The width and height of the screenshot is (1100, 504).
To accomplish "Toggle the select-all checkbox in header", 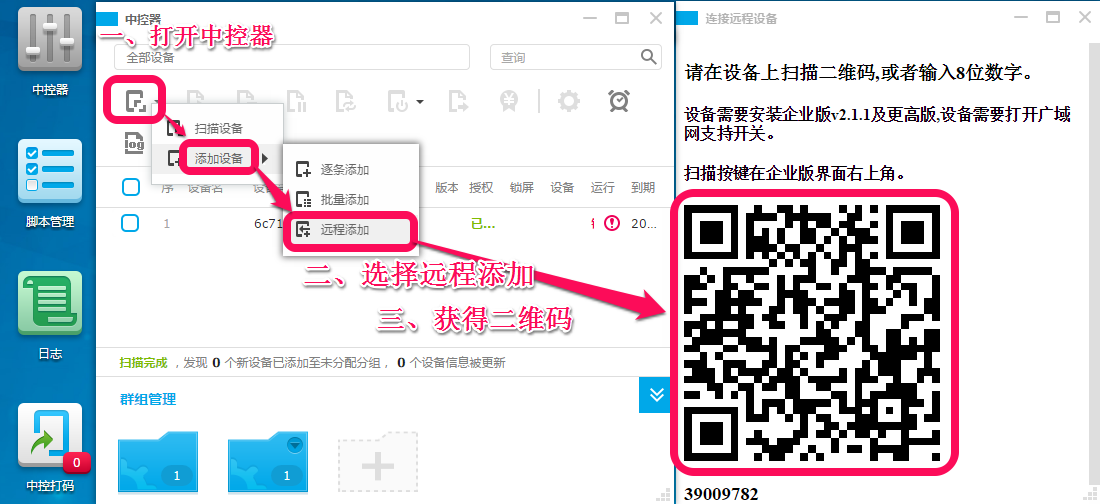I will 130,187.
